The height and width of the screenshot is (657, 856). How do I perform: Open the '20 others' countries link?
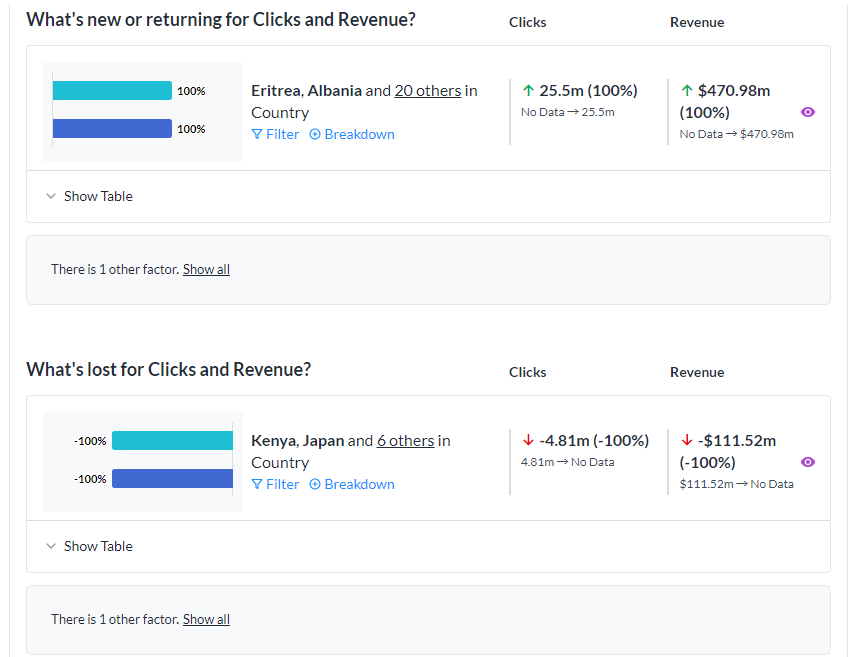coord(428,91)
